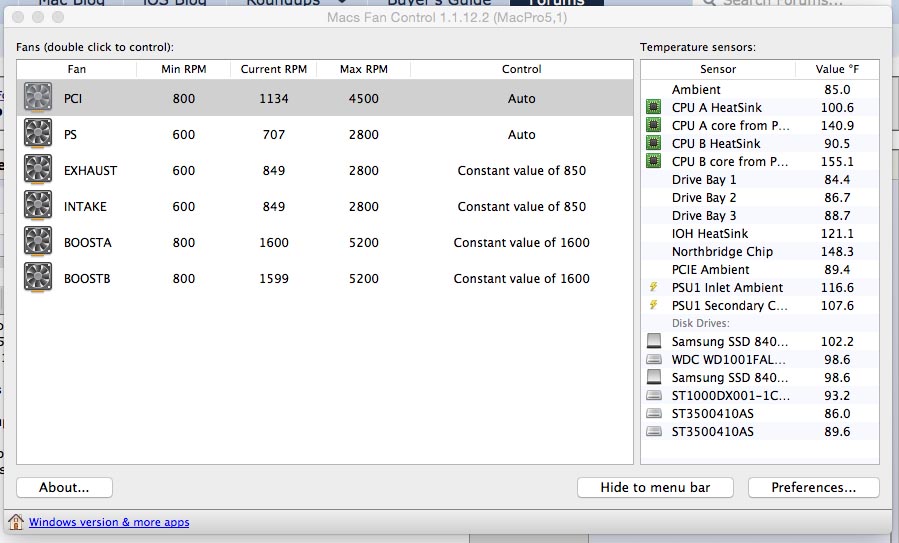The image size is (899, 543).
Task: Select the Ambient sensor row
Action: point(760,89)
